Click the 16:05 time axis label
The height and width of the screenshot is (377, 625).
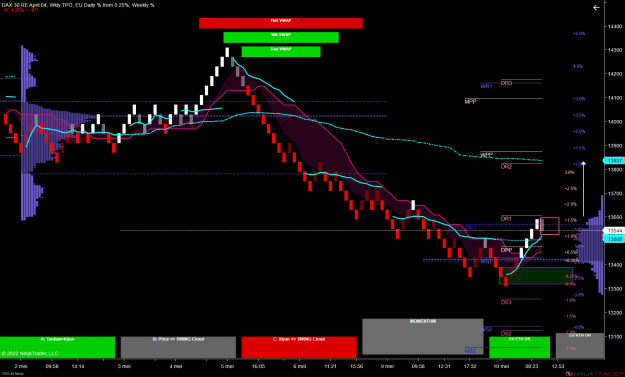pyautogui.click(x=258, y=366)
